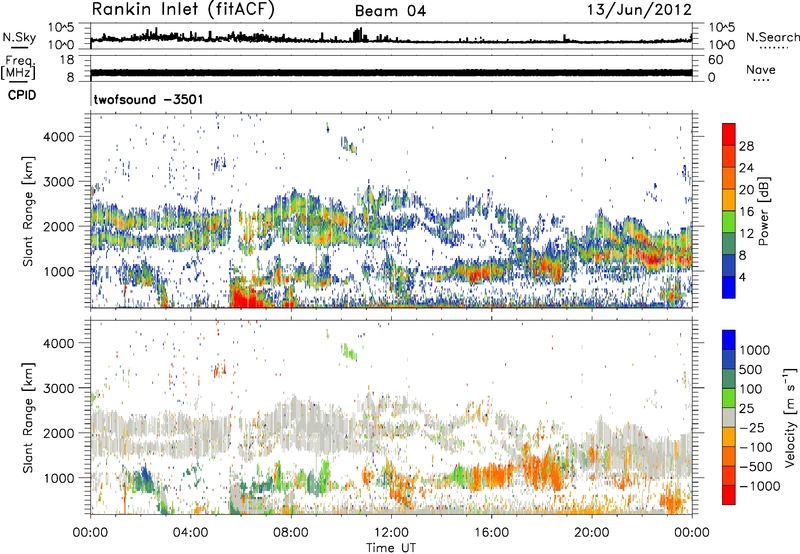Image resolution: width=800 pixels, height=554 pixels.
Task: Click the date '13/Jun/2012'
Action: click(x=639, y=10)
